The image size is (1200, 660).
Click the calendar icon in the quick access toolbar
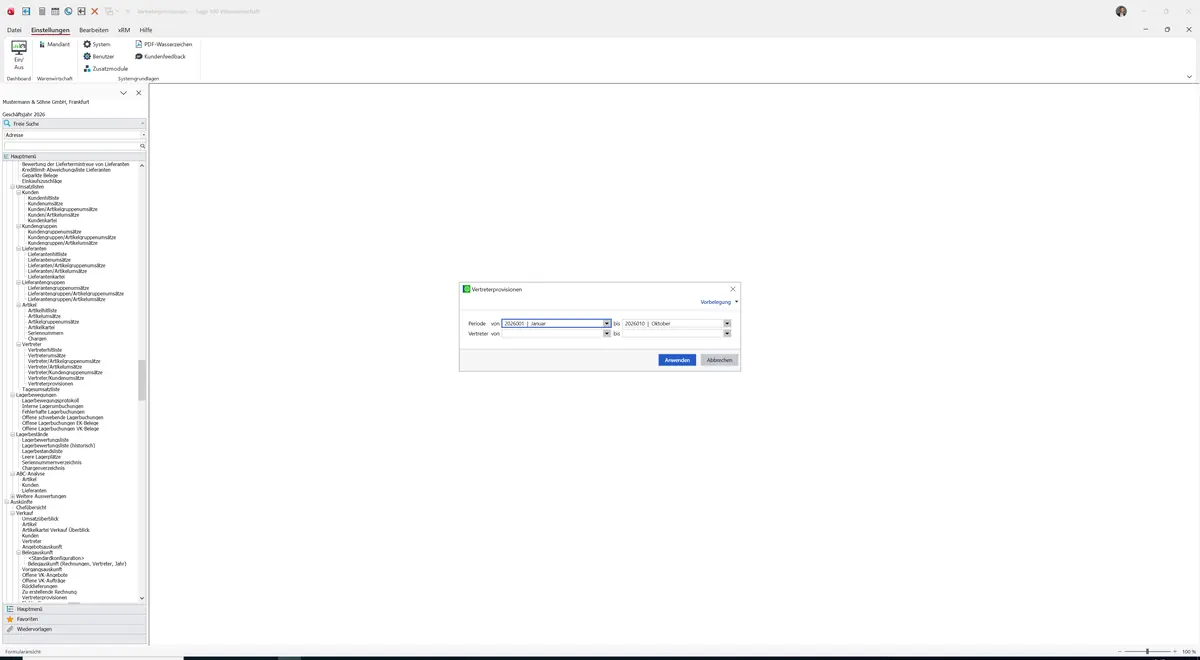[x=55, y=11]
